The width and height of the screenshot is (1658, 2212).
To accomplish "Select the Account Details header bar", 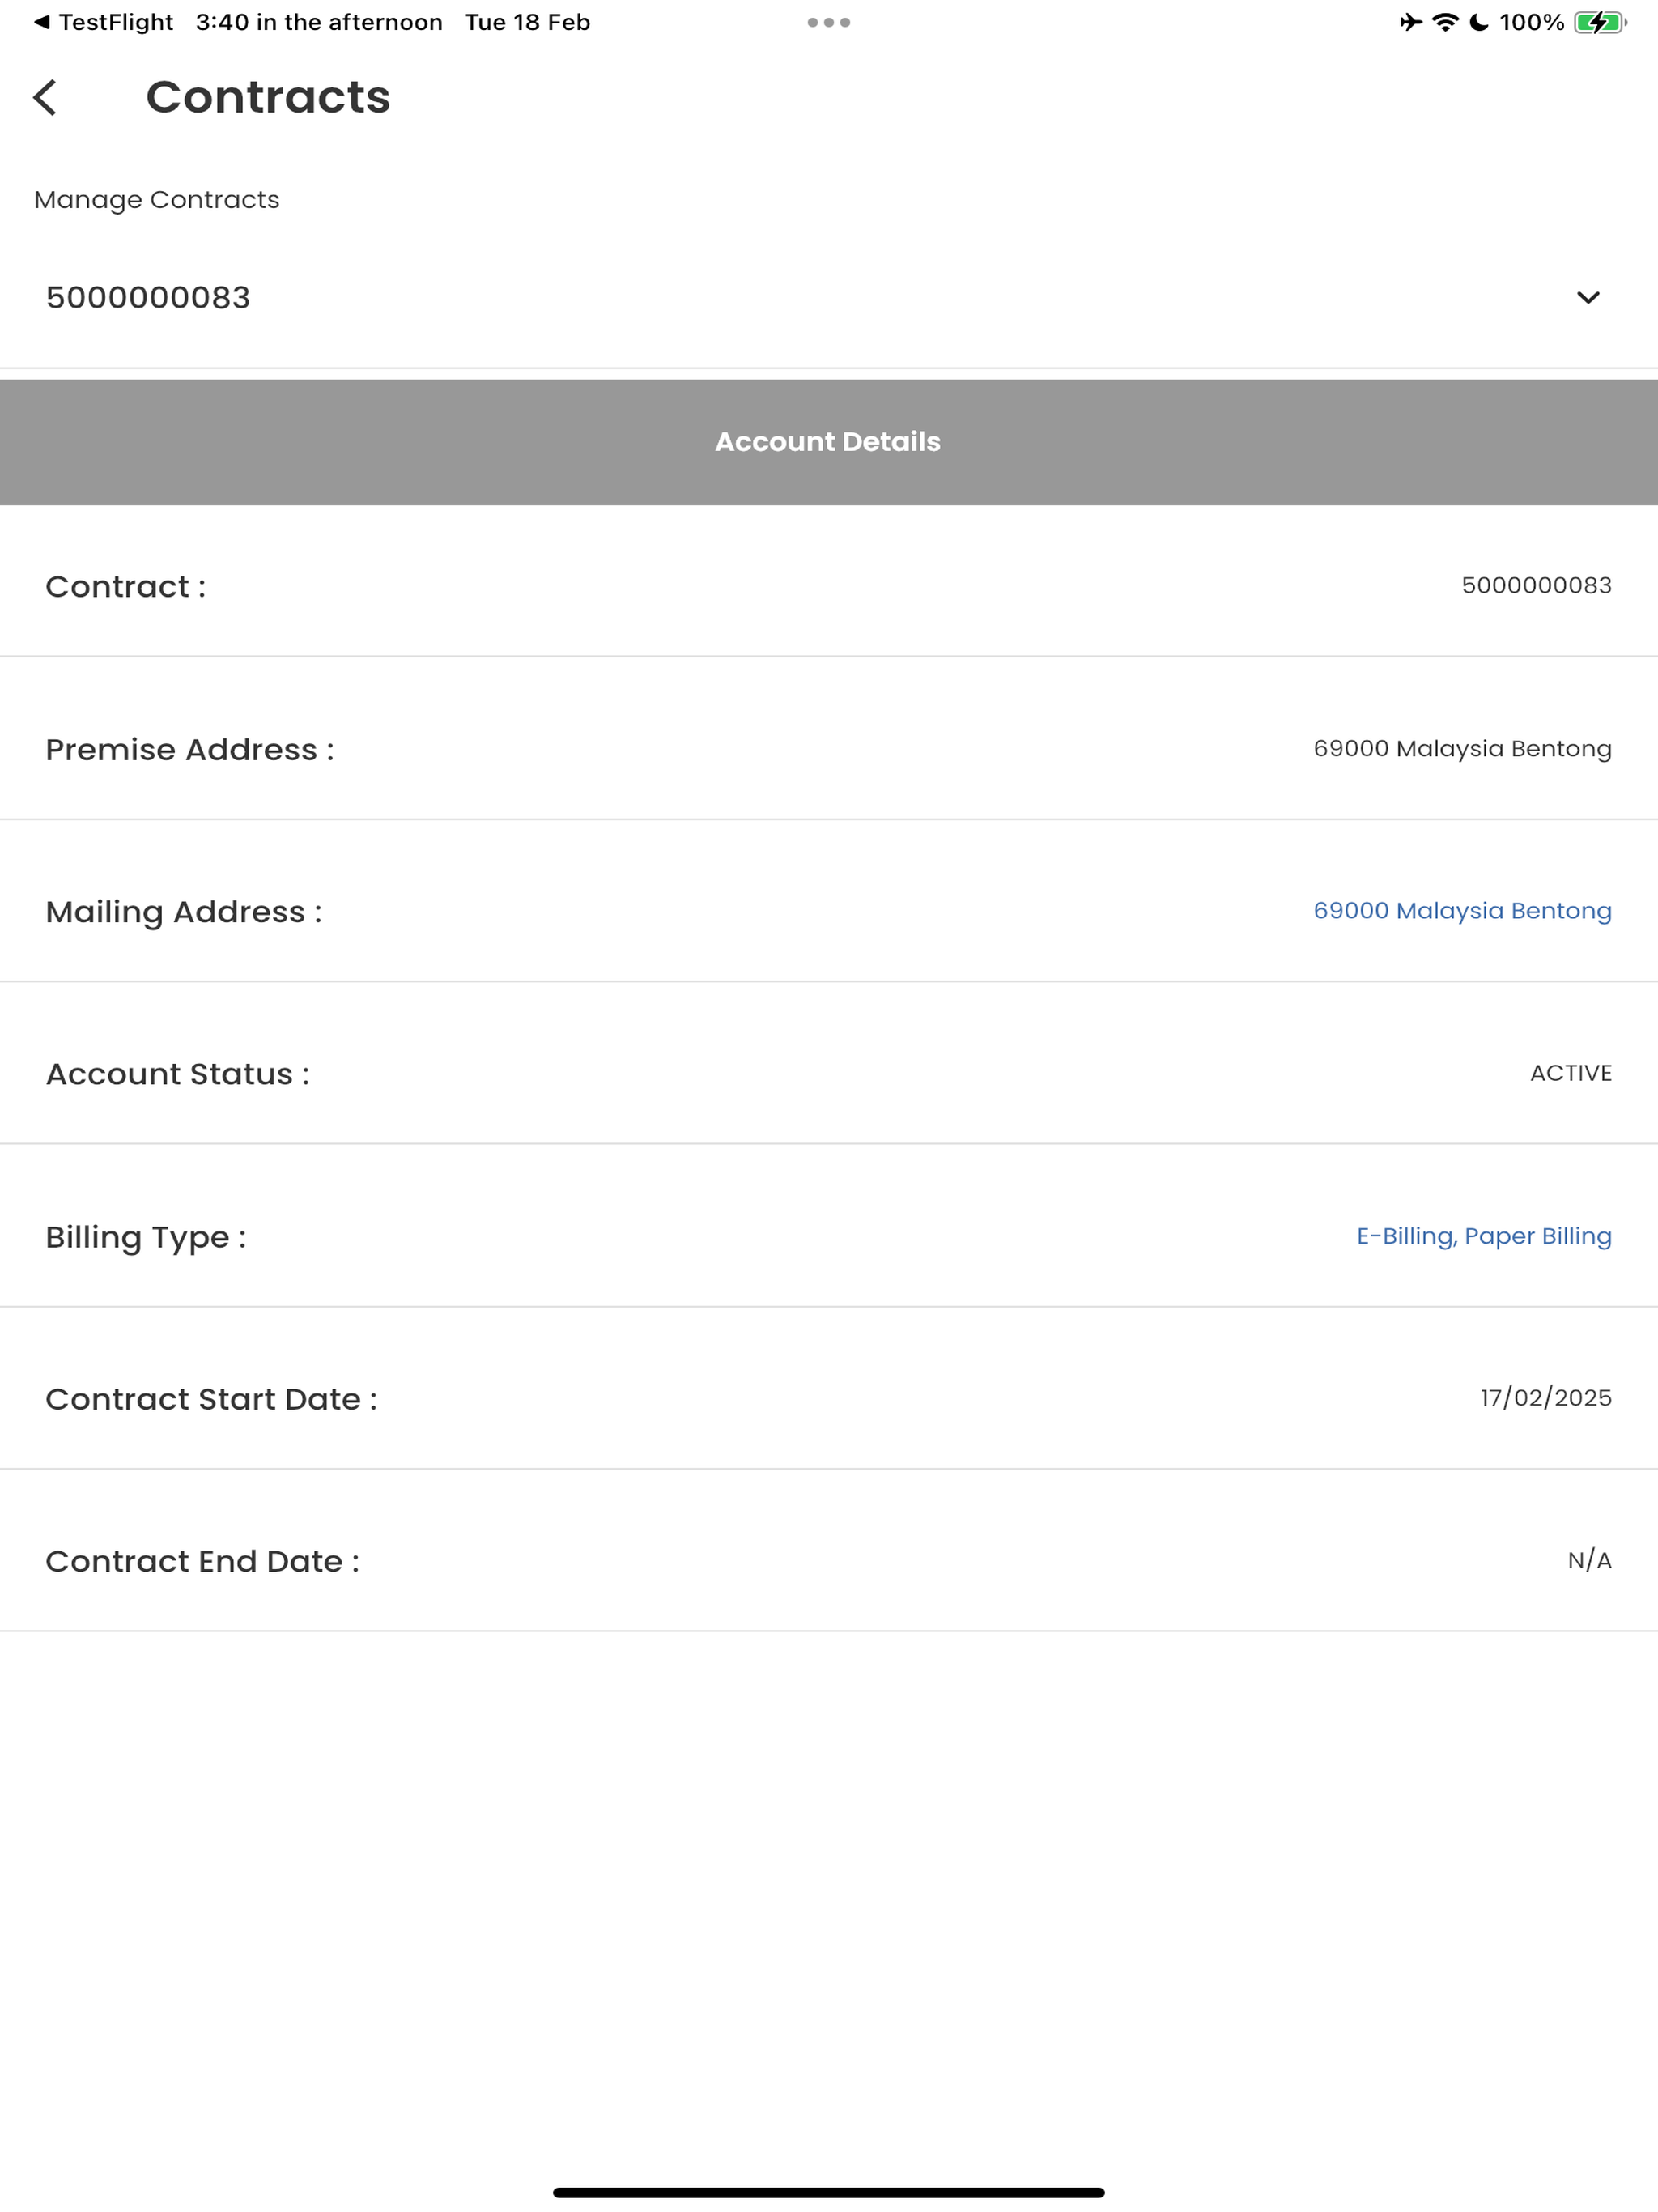I will point(829,442).
